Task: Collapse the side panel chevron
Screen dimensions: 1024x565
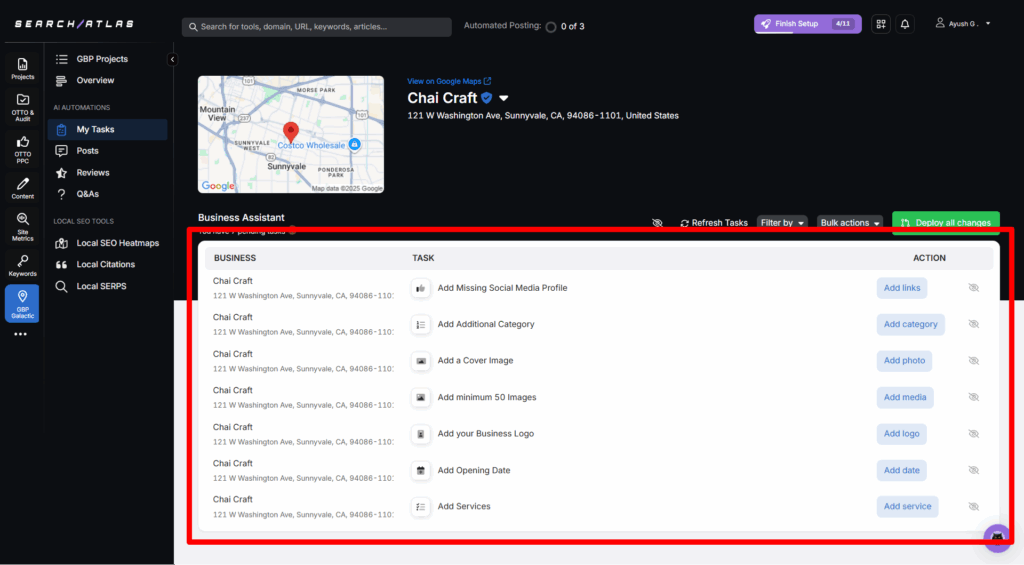Action: coord(172,59)
